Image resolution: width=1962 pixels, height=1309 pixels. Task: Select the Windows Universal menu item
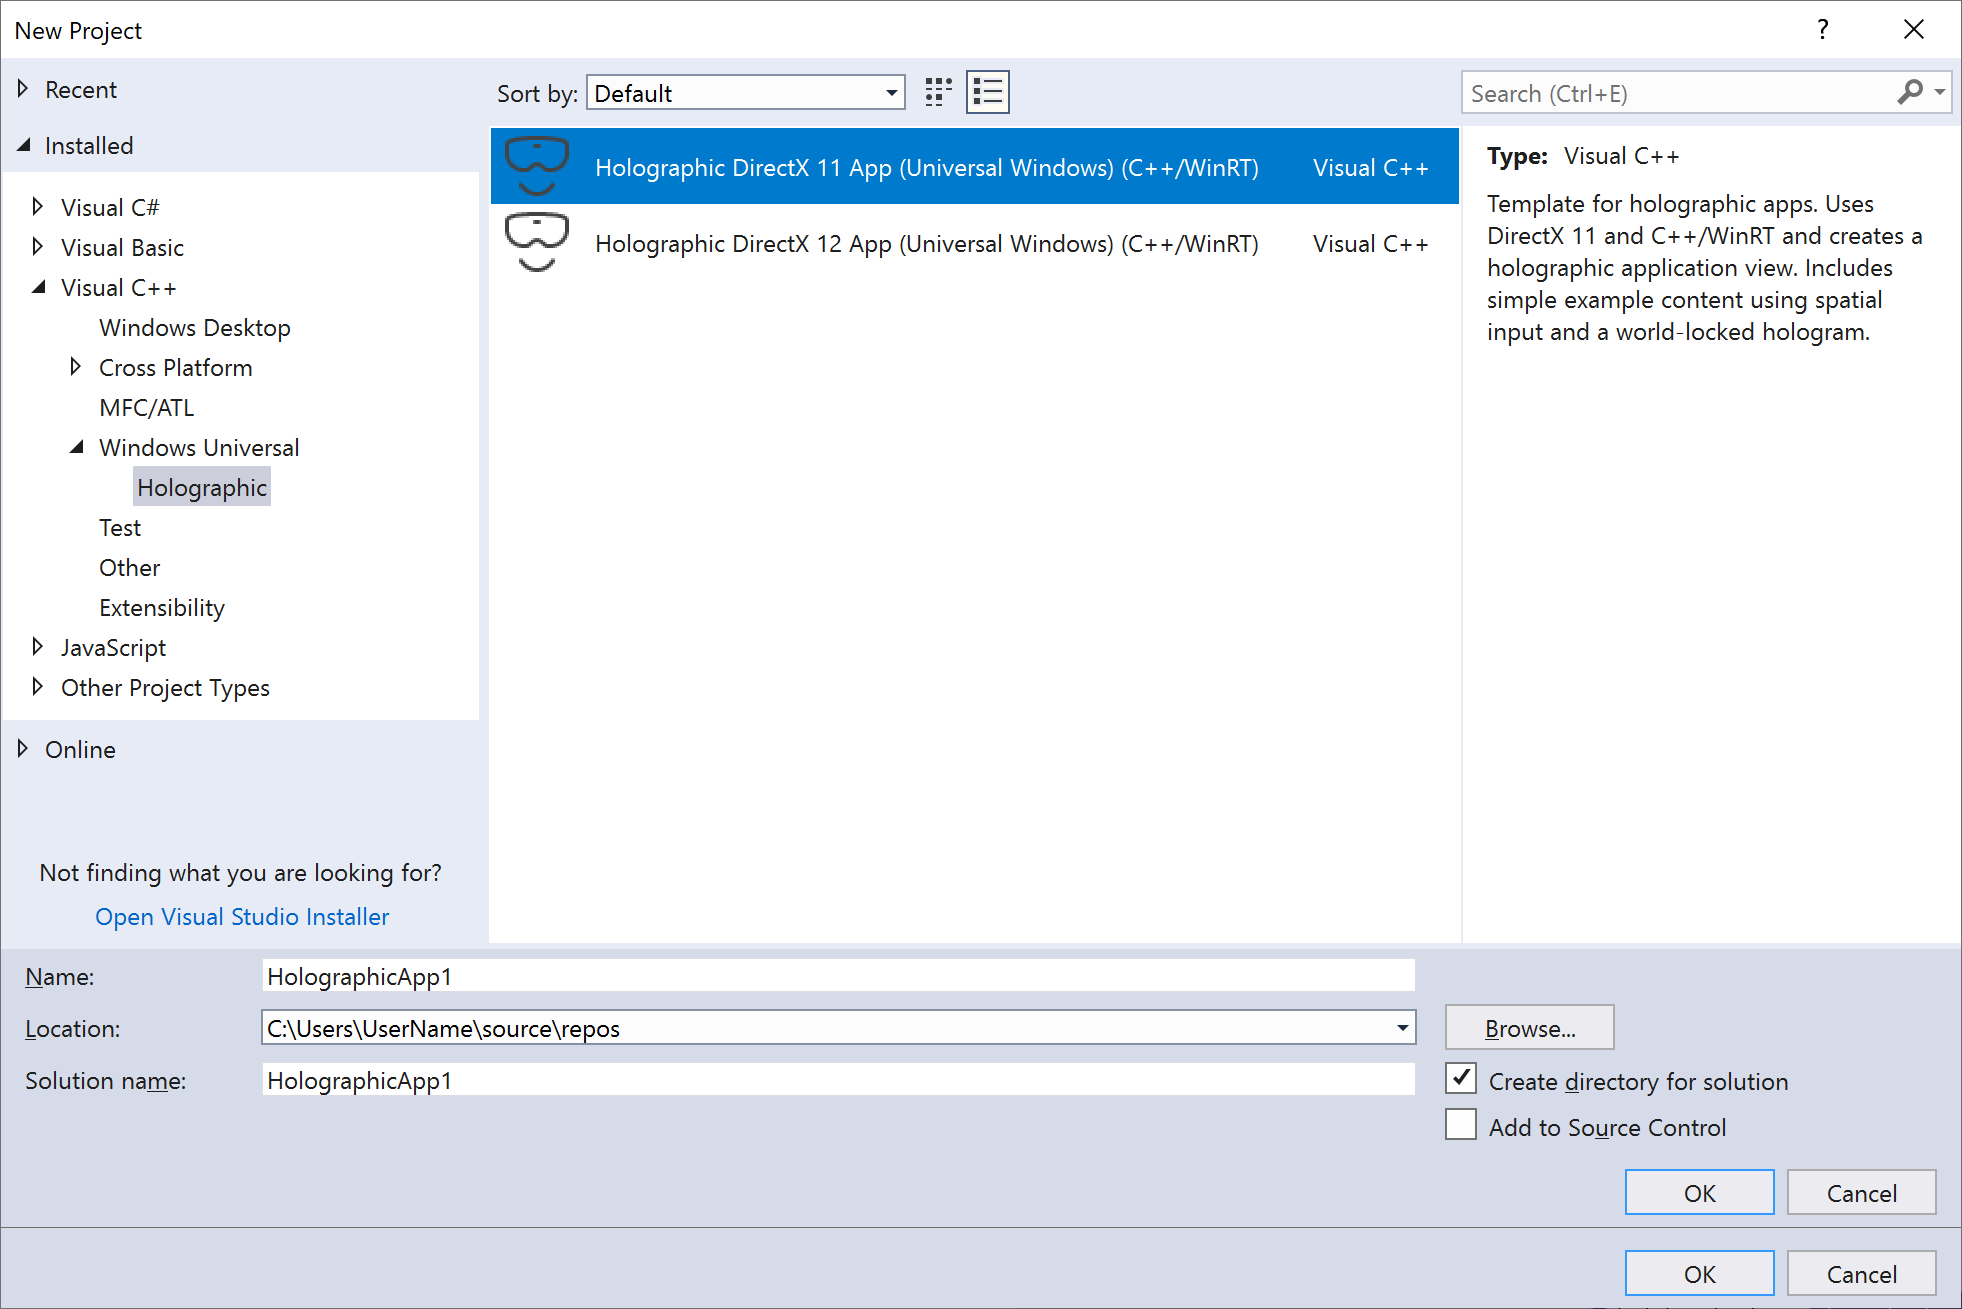[x=197, y=447]
